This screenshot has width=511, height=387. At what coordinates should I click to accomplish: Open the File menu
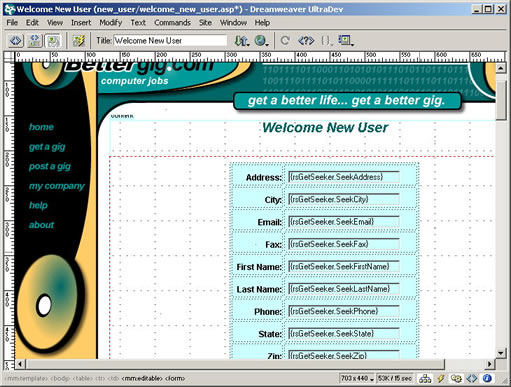[12, 23]
